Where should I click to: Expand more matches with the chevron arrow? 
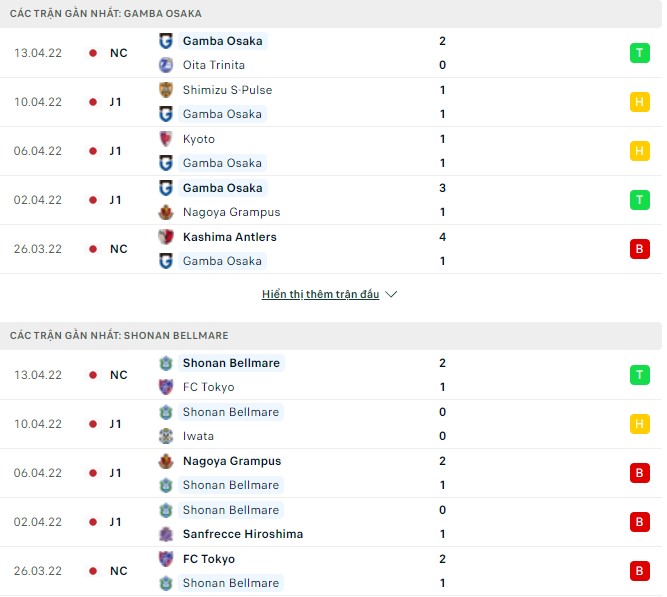pyautogui.click(x=391, y=295)
